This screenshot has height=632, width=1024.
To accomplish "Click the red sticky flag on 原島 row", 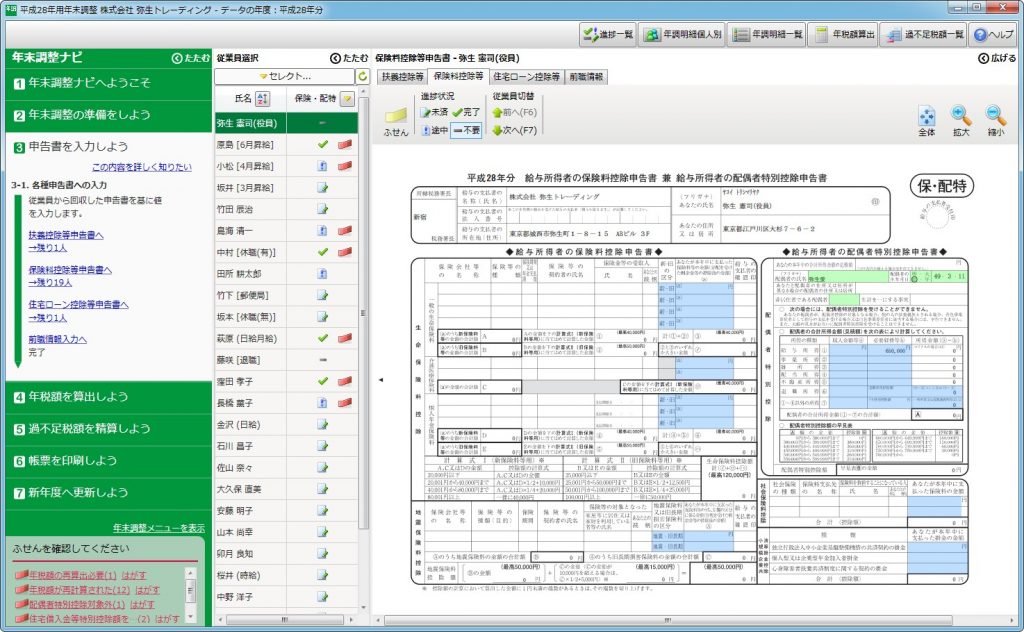I will 345,144.
